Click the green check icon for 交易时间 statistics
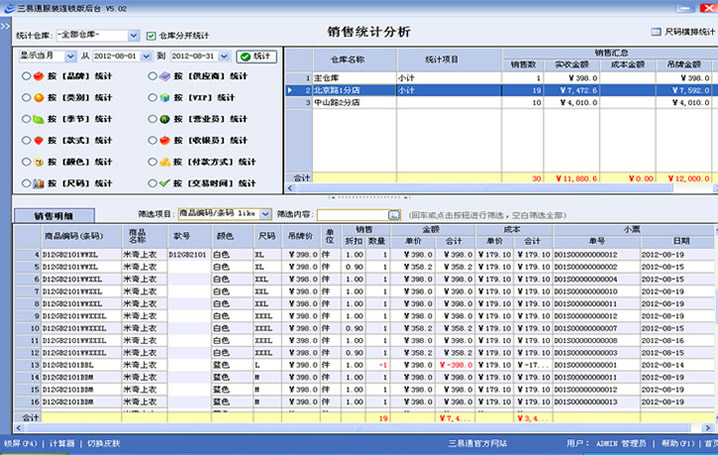This screenshot has height=455, width=718. (165, 183)
